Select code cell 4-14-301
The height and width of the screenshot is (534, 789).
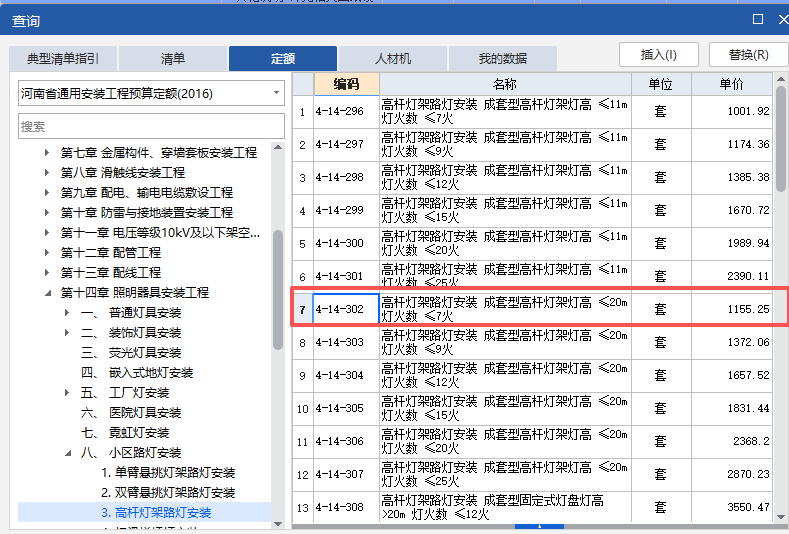[346, 276]
